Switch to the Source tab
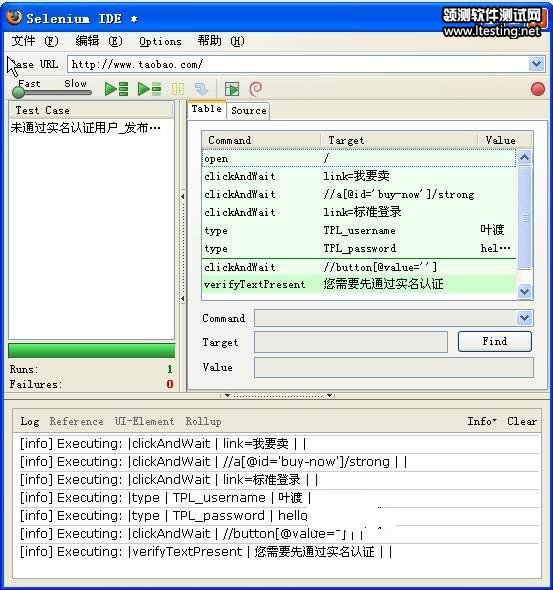The height and width of the screenshot is (590, 553). pyautogui.click(x=249, y=111)
